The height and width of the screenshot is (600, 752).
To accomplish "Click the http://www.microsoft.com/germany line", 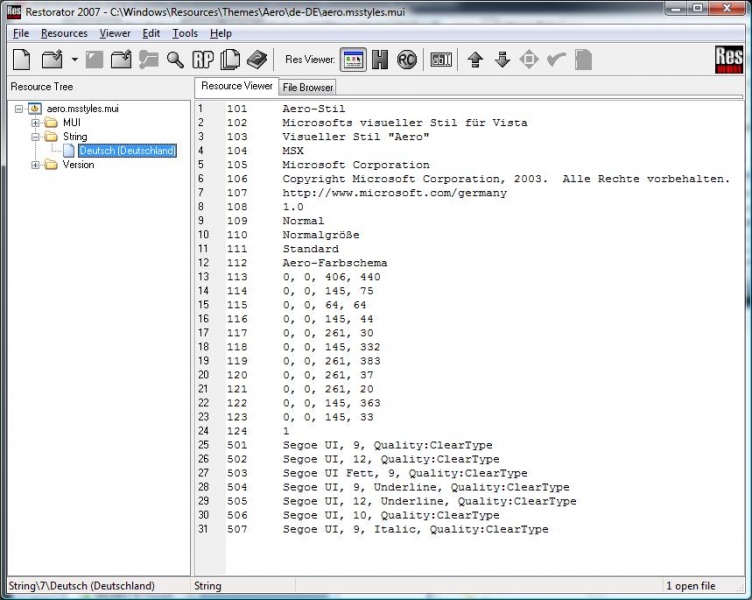I will coord(394,193).
